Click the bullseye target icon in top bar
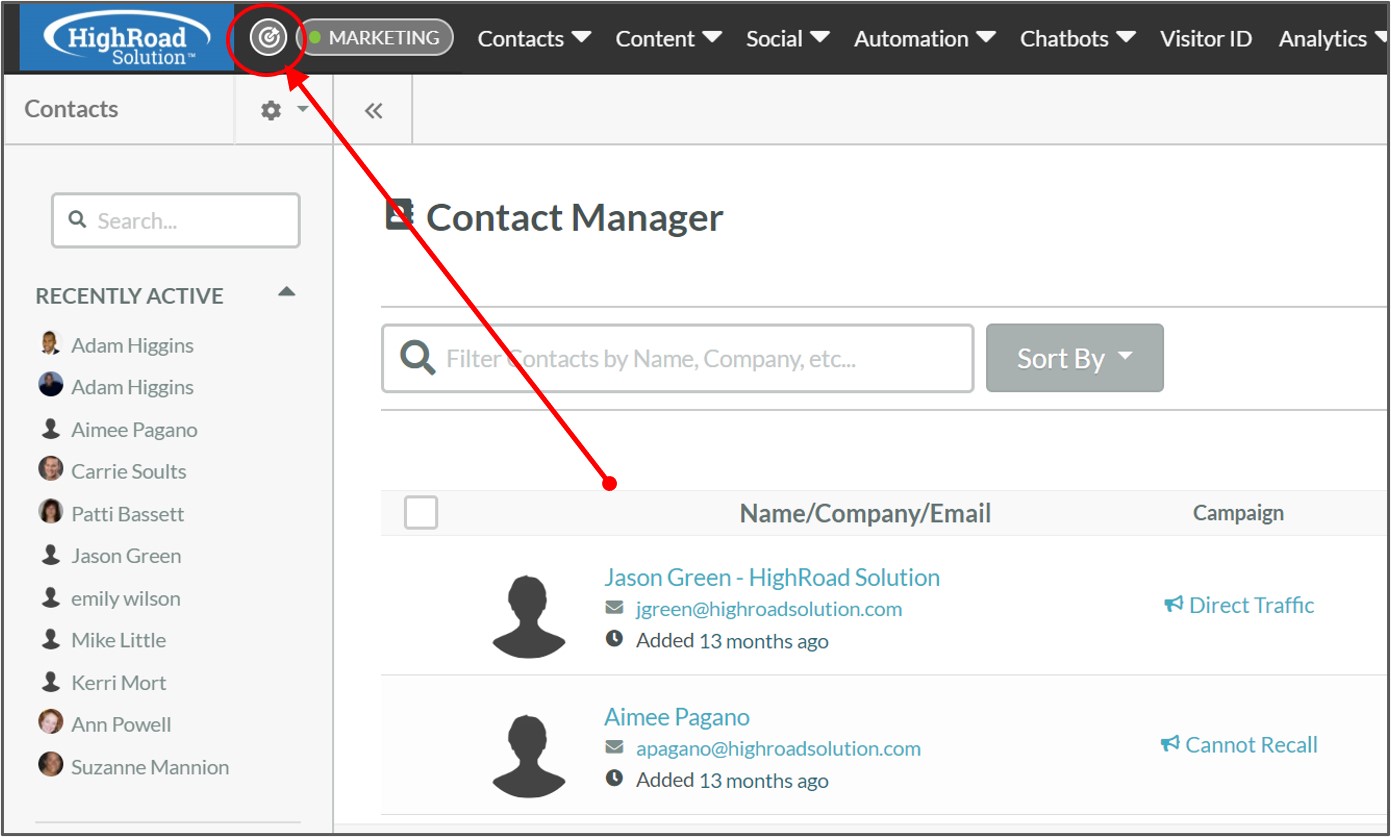The height and width of the screenshot is (837, 1391). coord(267,38)
